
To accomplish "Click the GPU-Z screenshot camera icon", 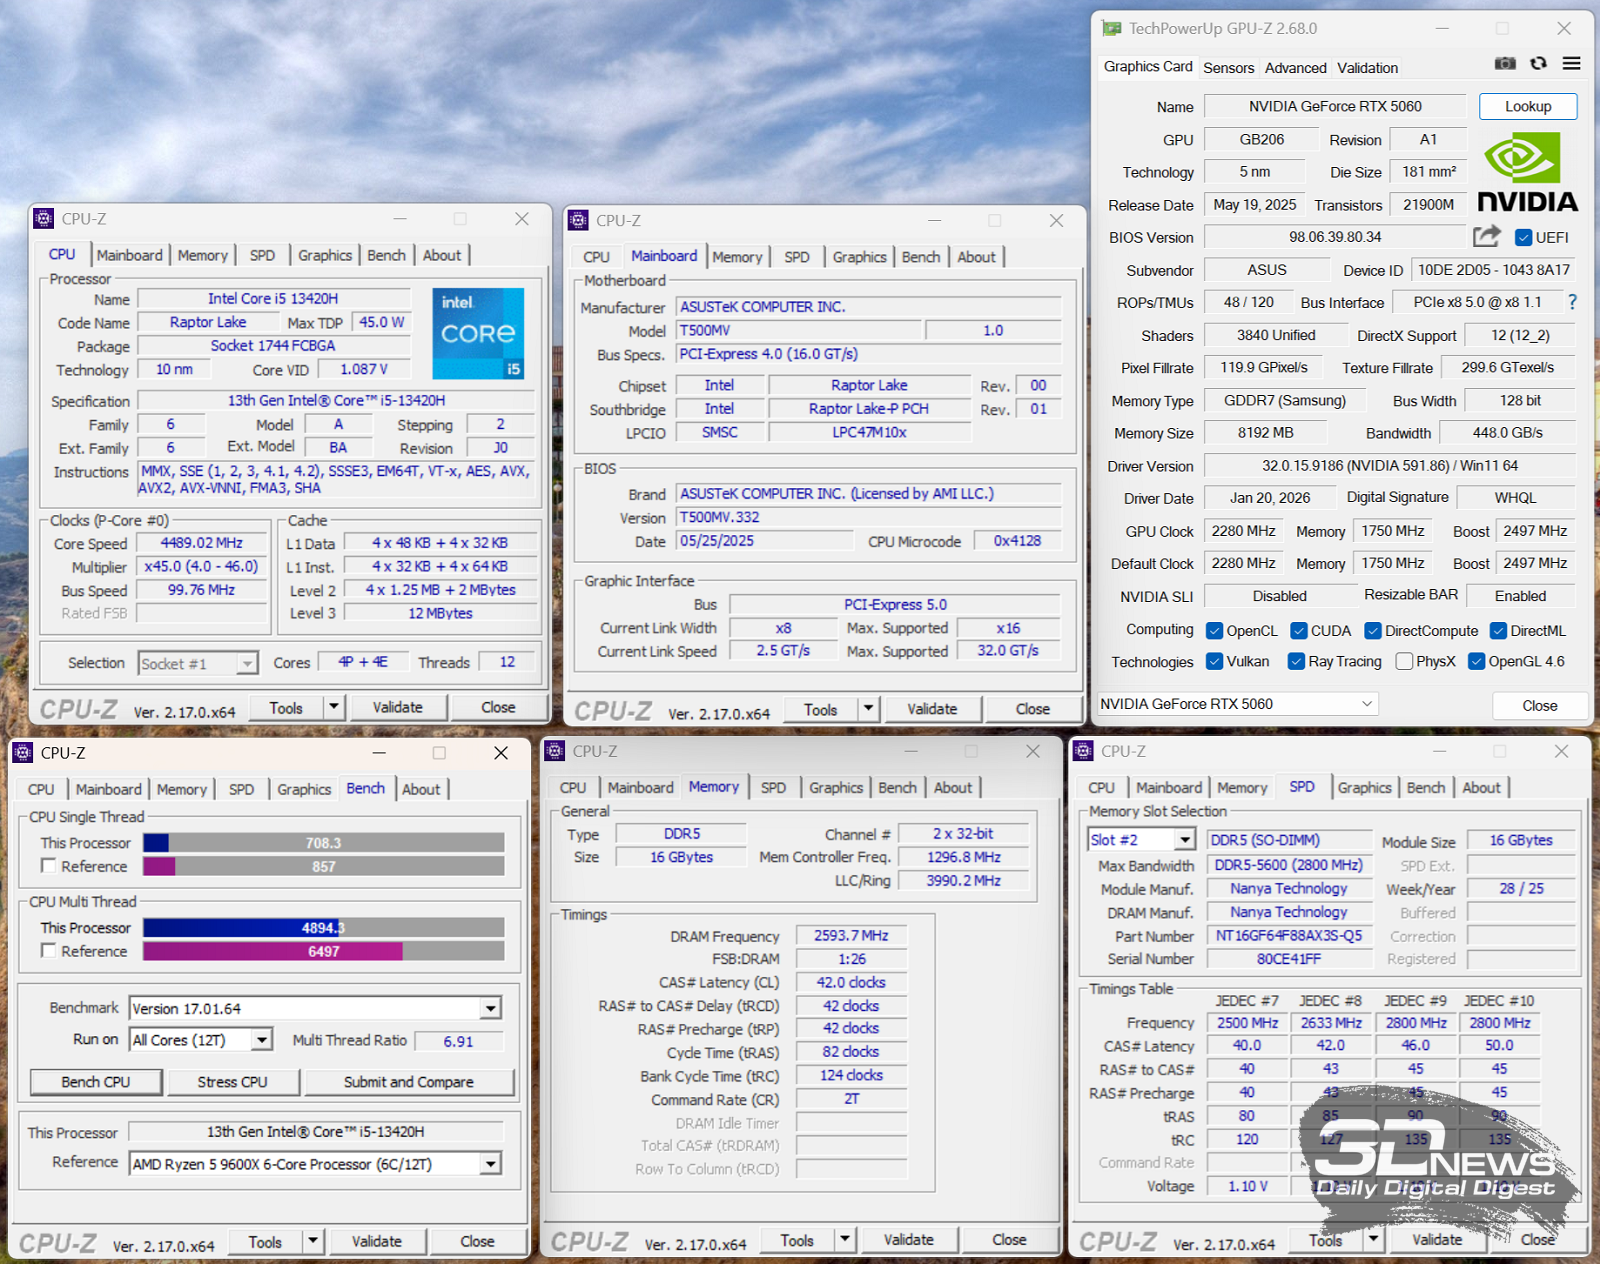I will coord(1505,64).
